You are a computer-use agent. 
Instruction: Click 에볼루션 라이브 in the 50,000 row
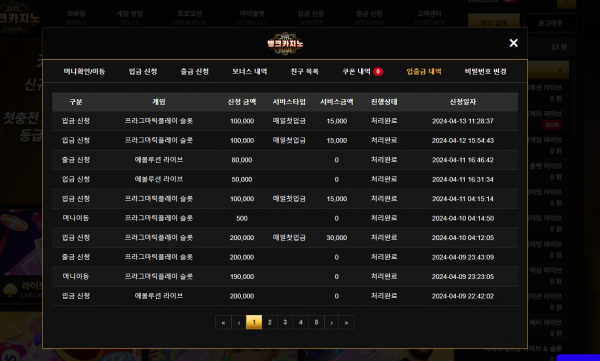(x=159, y=179)
